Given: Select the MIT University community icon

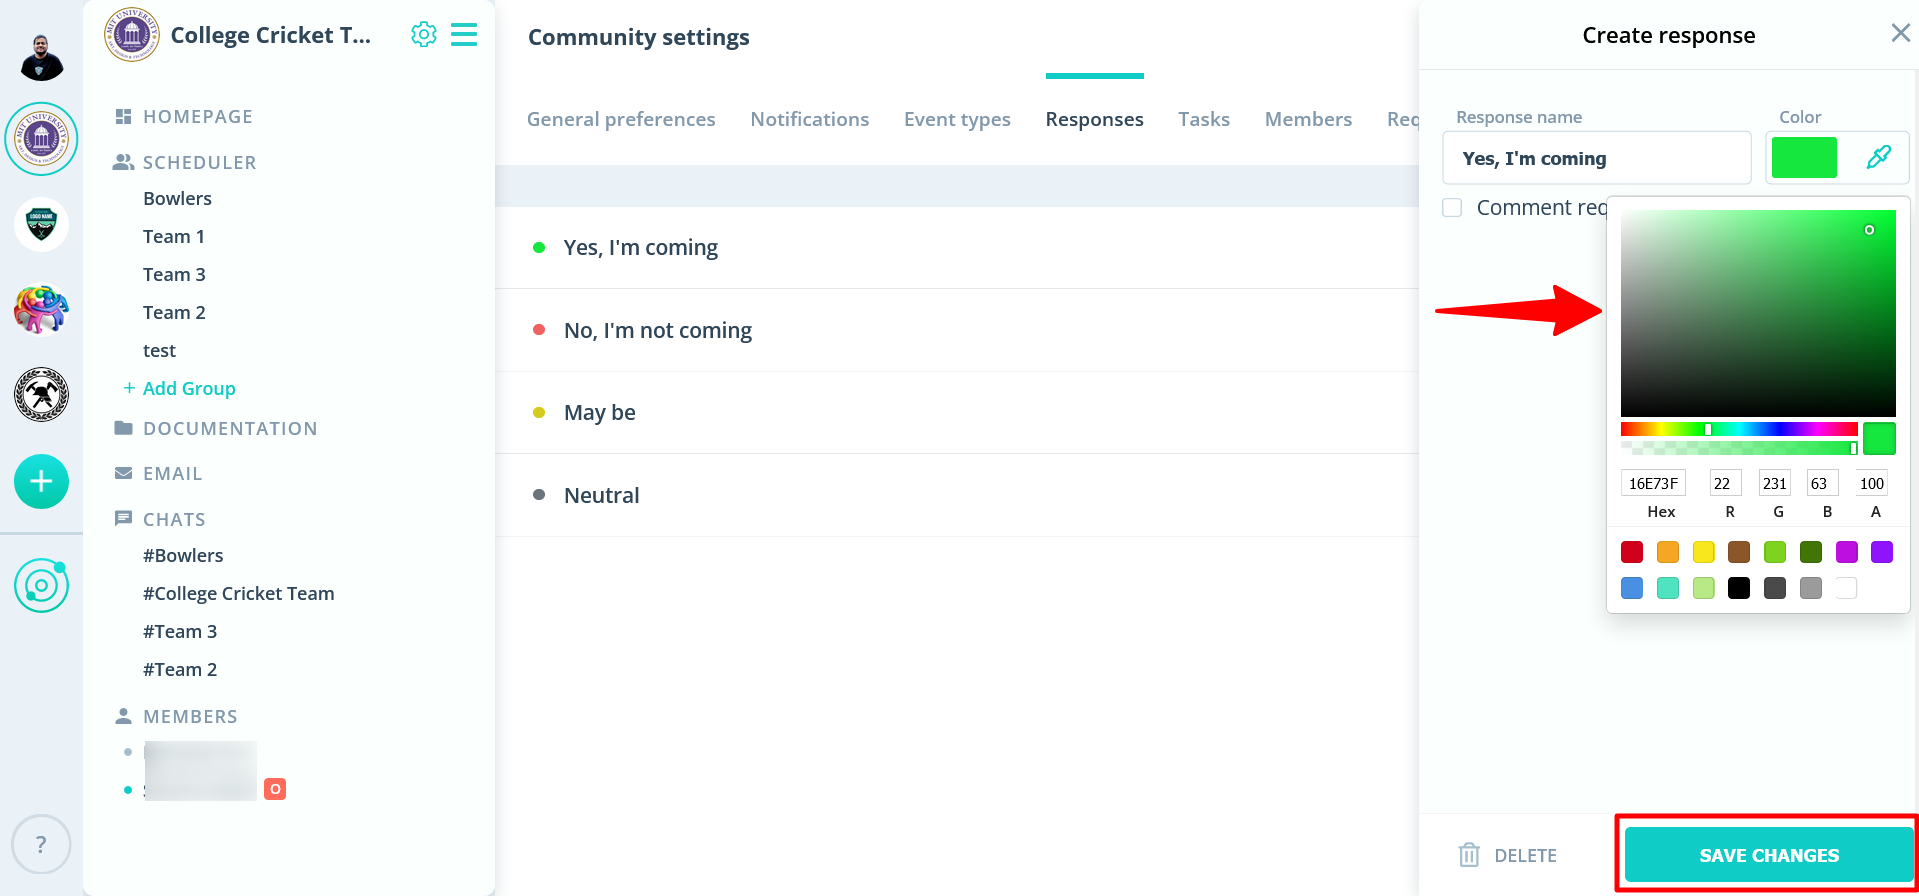Looking at the screenshot, I should pyautogui.click(x=41, y=139).
